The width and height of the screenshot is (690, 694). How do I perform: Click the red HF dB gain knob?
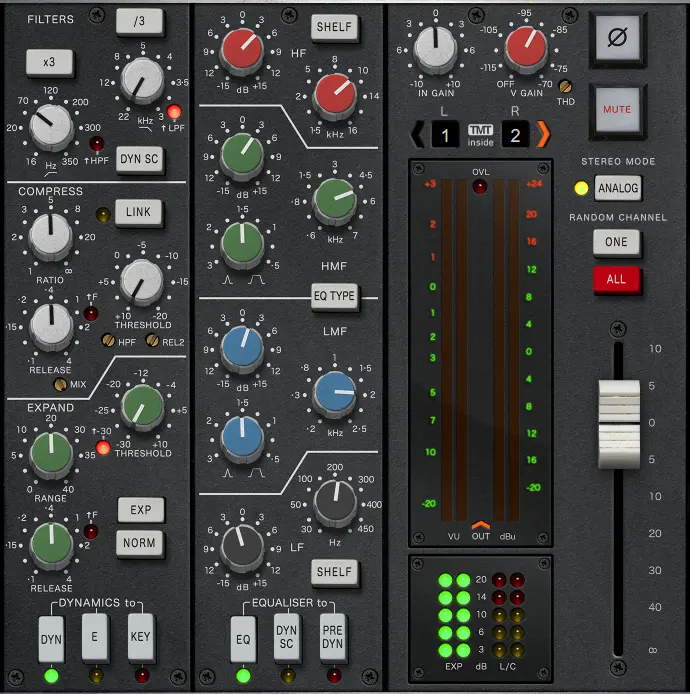click(243, 51)
